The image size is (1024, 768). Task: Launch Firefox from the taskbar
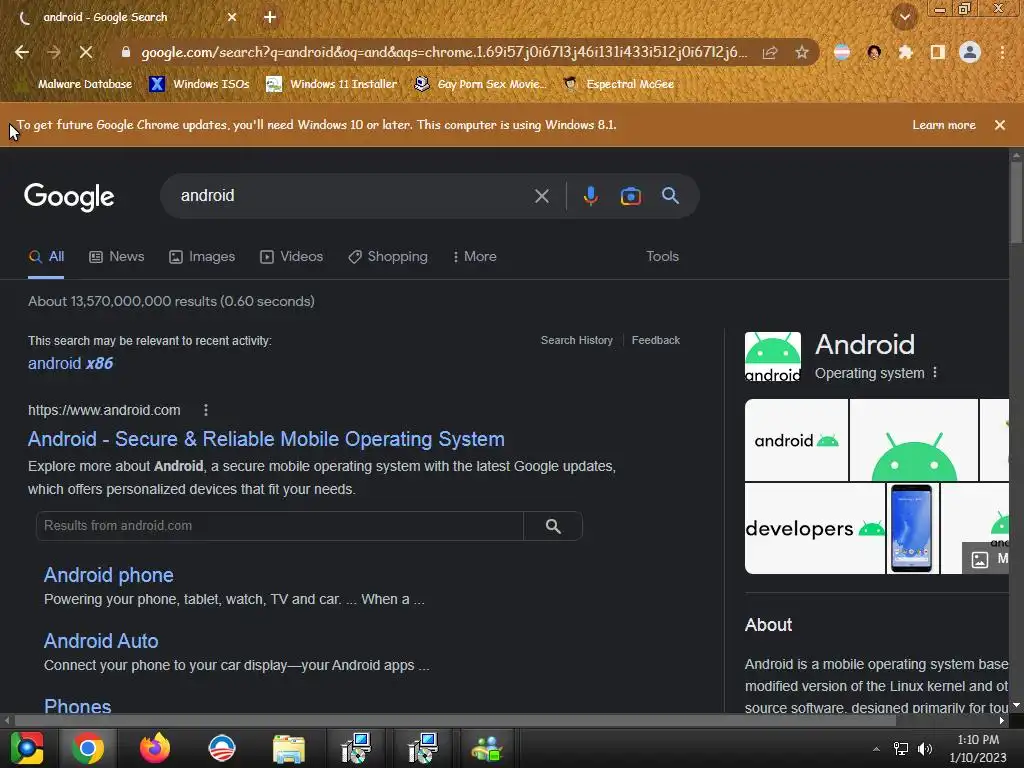click(x=155, y=748)
